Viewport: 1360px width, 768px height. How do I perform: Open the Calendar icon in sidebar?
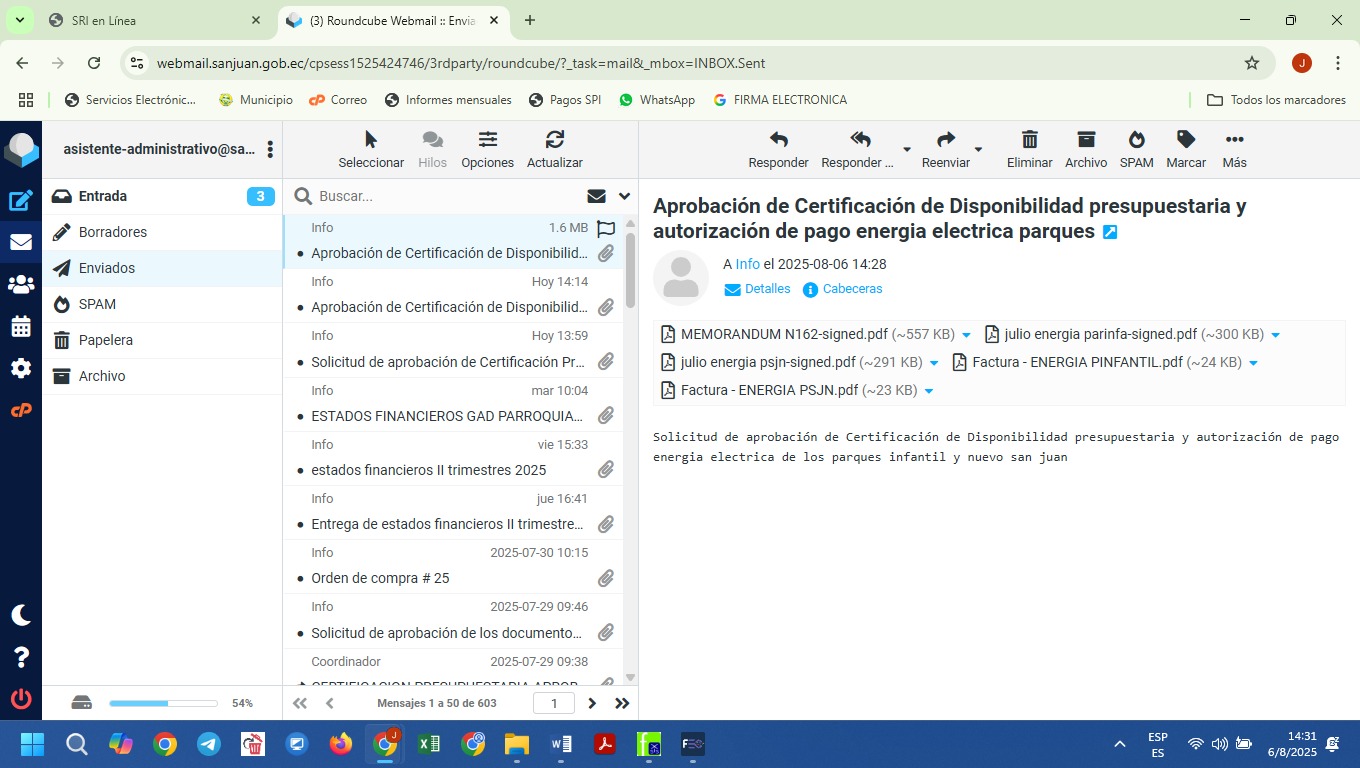pos(21,327)
